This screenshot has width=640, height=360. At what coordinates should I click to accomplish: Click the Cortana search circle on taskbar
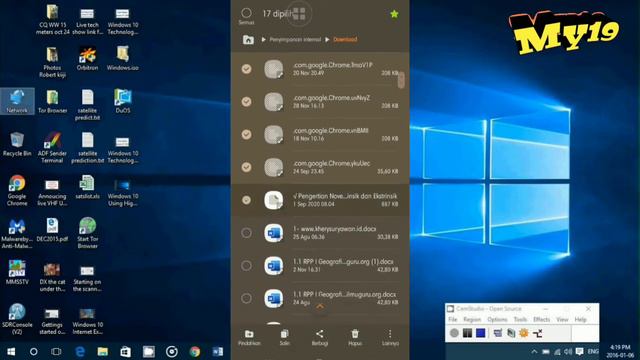click(34, 351)
